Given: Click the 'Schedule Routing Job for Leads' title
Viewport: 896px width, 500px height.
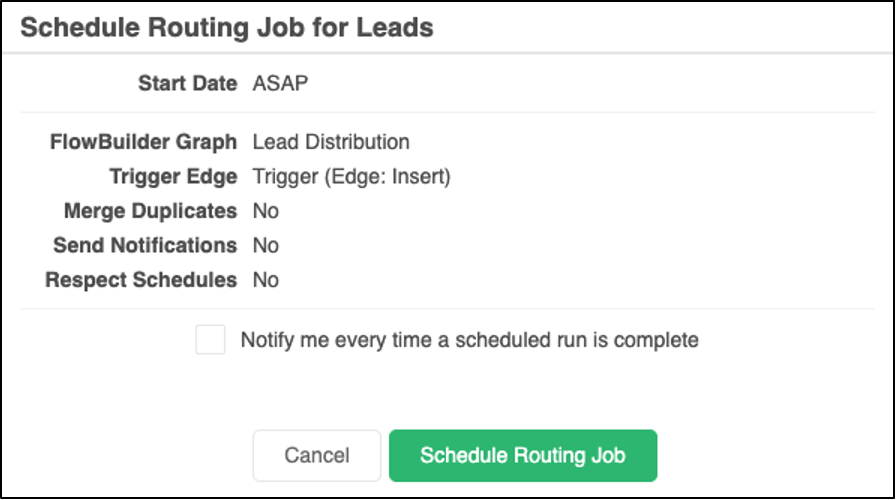Looking at the screenshot, I should coord(227,27).
